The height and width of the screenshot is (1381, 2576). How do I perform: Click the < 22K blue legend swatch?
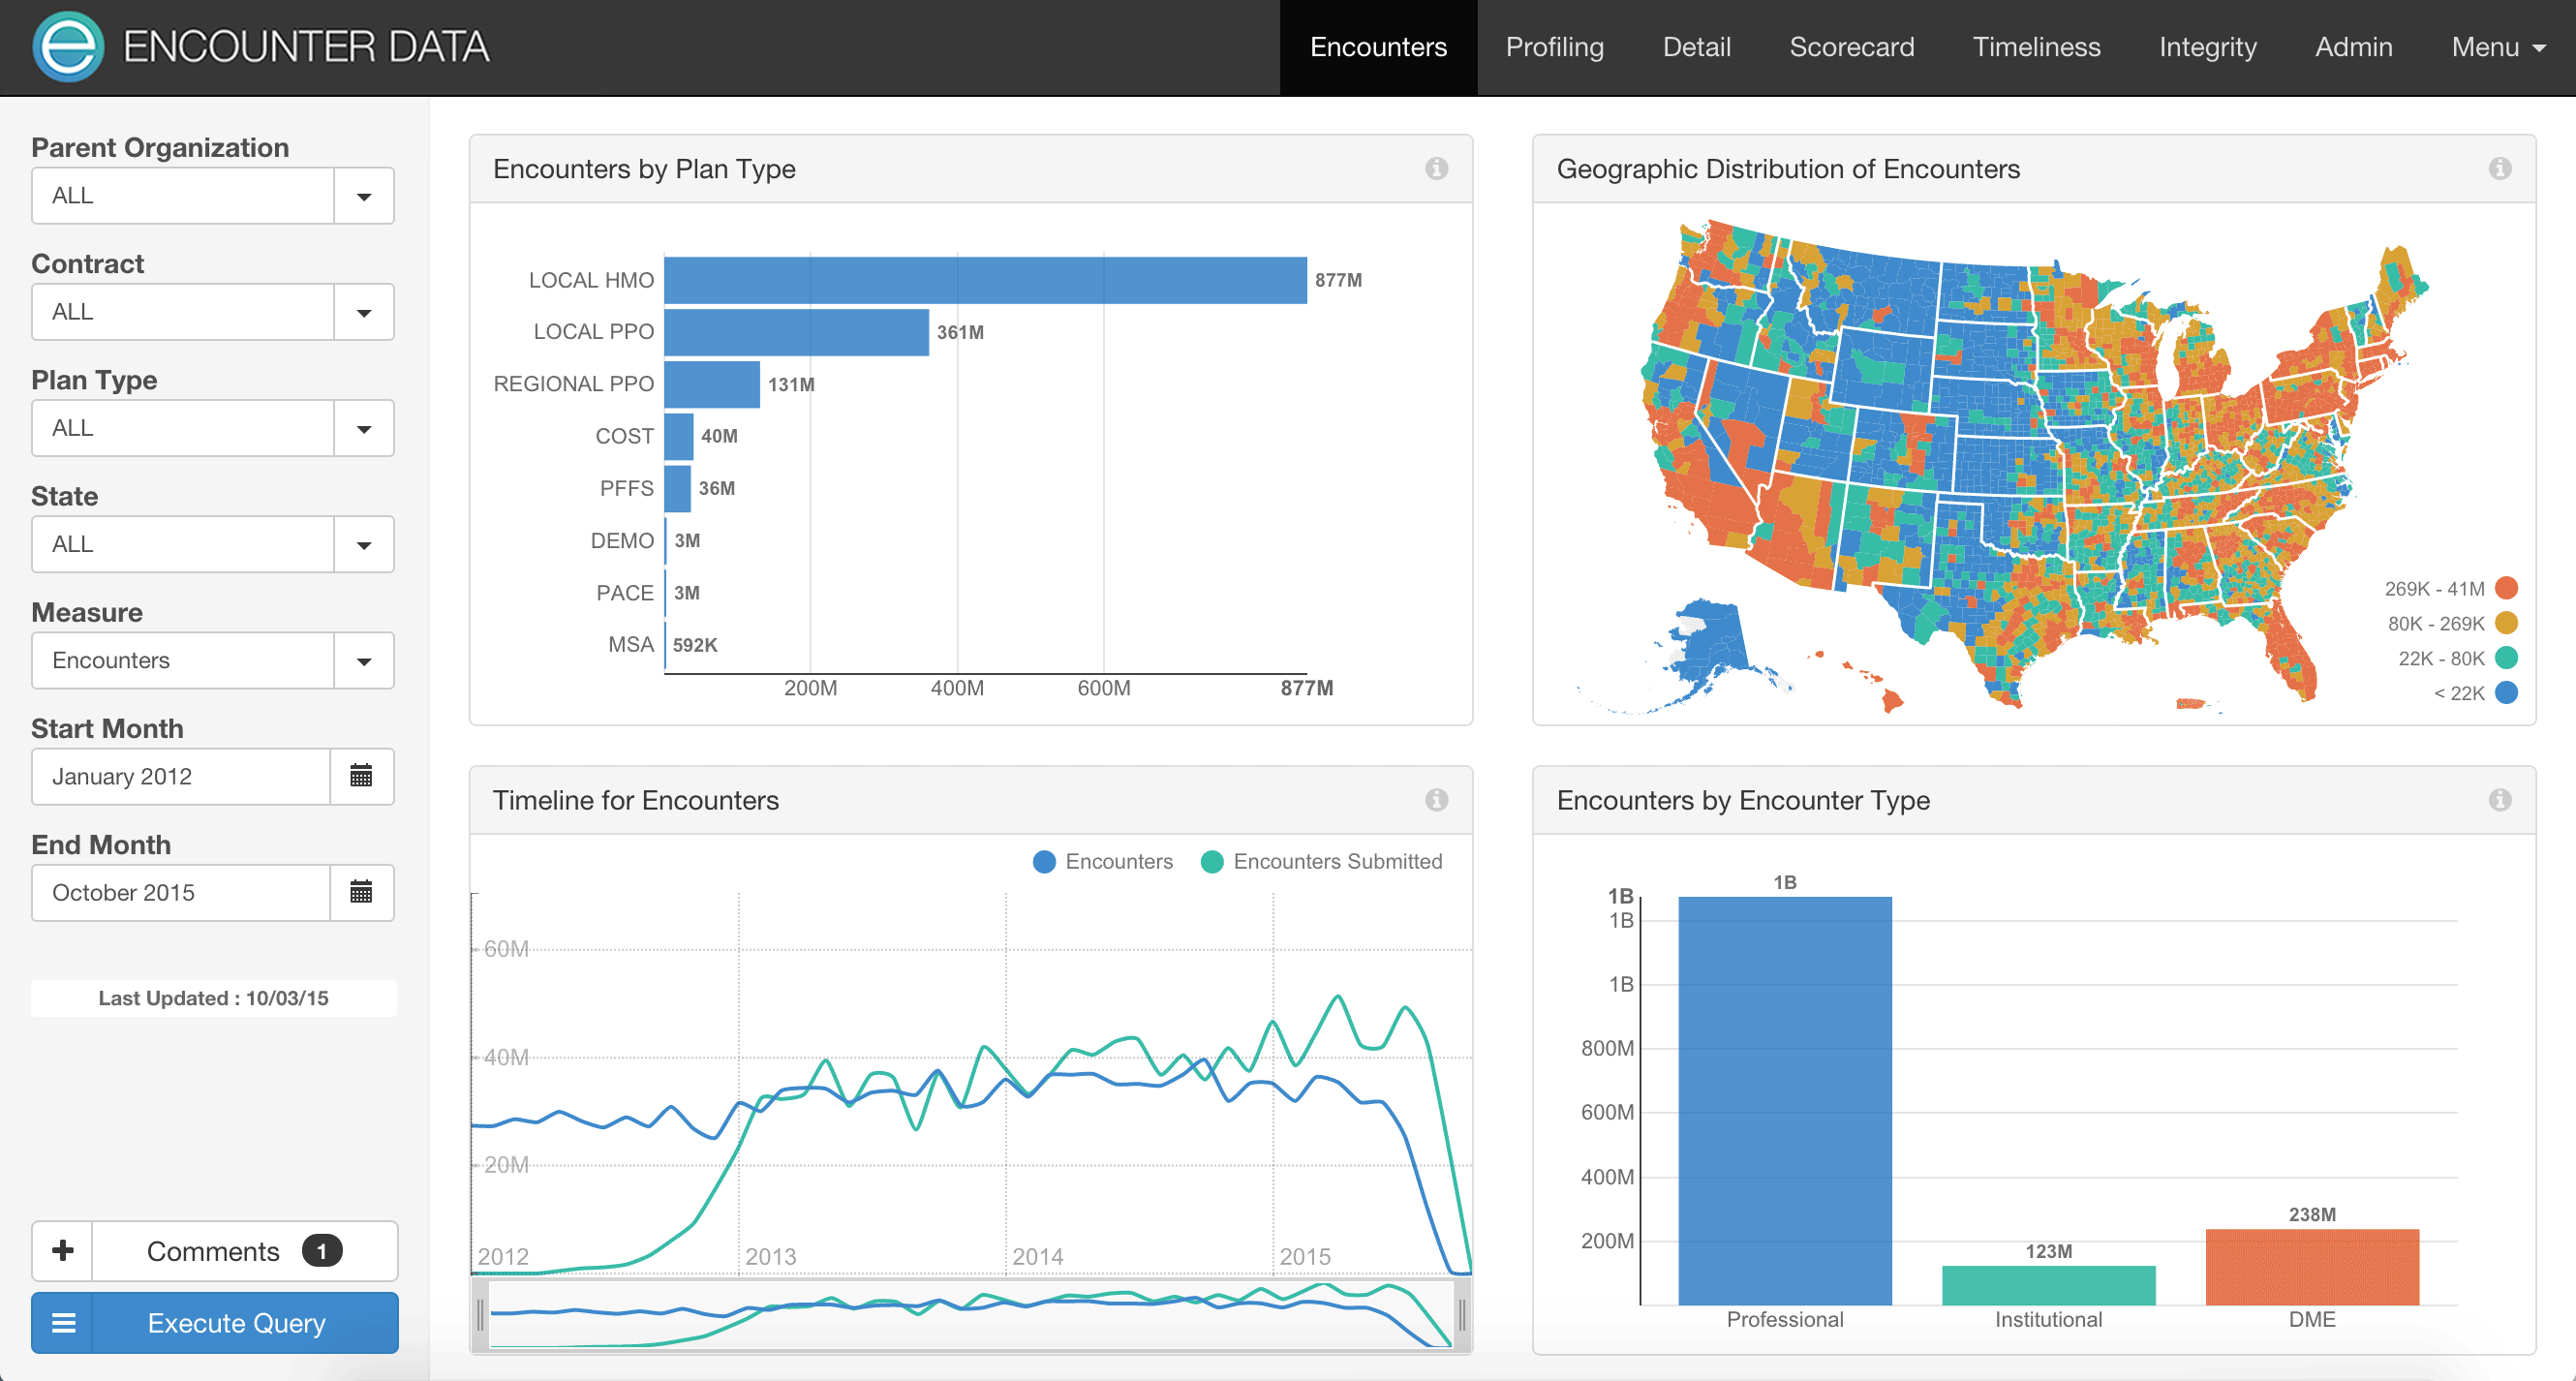pyautogui.click(x=2506, y=692)
